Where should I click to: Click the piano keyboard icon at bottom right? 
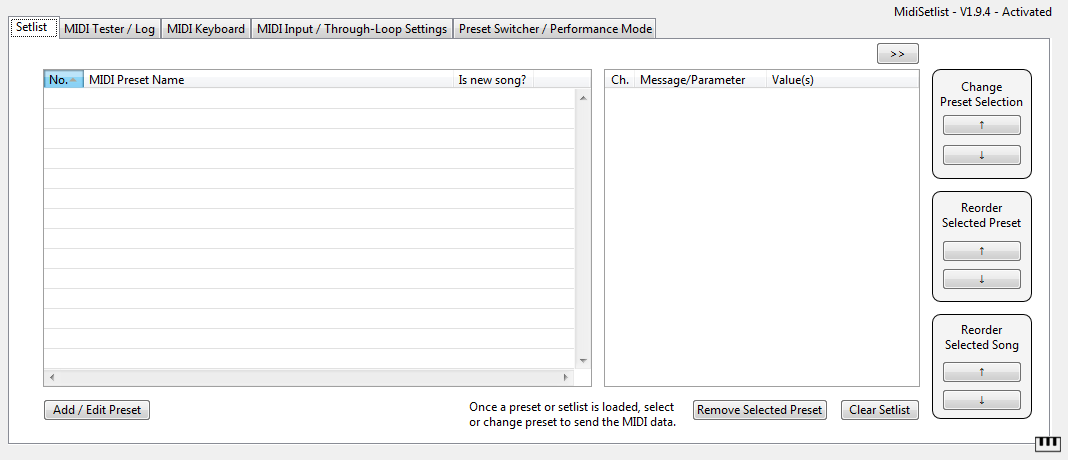click(x=1046, y=443)
